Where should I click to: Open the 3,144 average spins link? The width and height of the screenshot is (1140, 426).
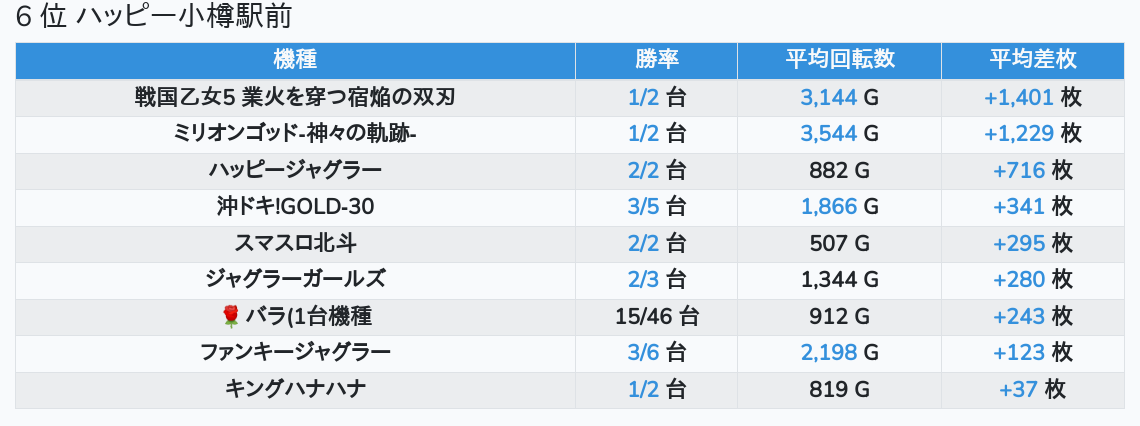click(829, 97)
